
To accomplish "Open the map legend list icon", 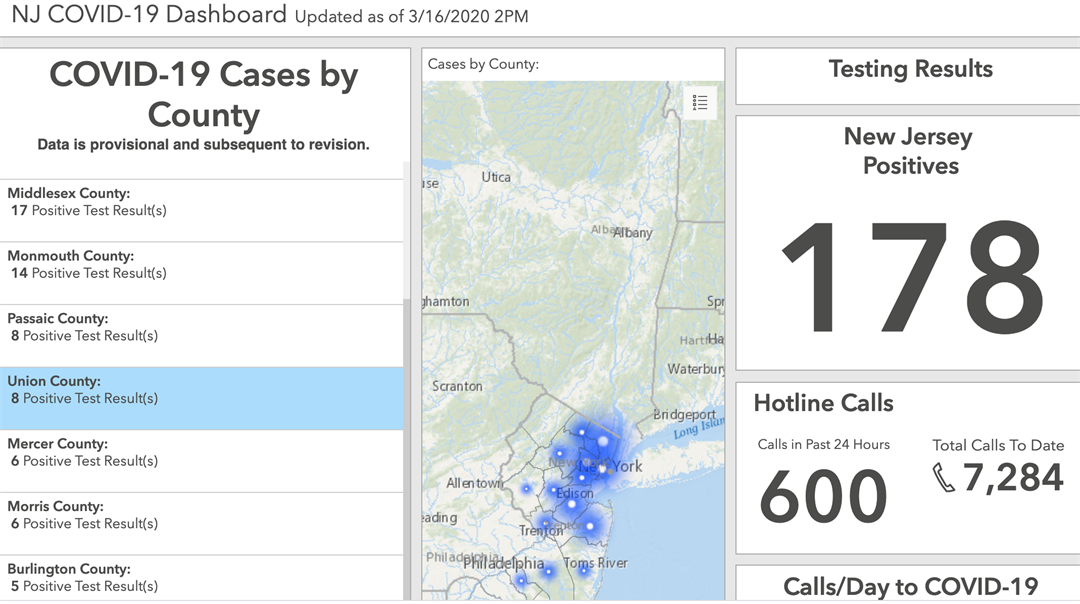I will tap(700, 103).
